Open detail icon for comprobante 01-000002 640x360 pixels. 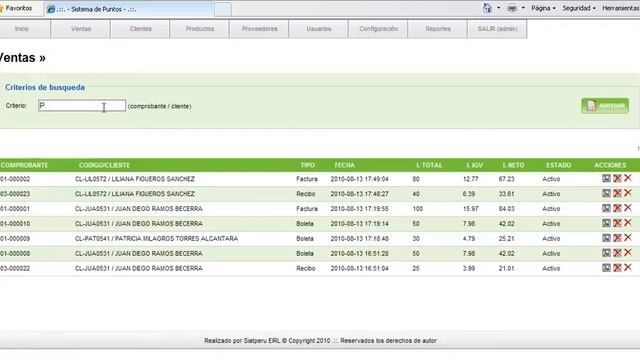606,178
